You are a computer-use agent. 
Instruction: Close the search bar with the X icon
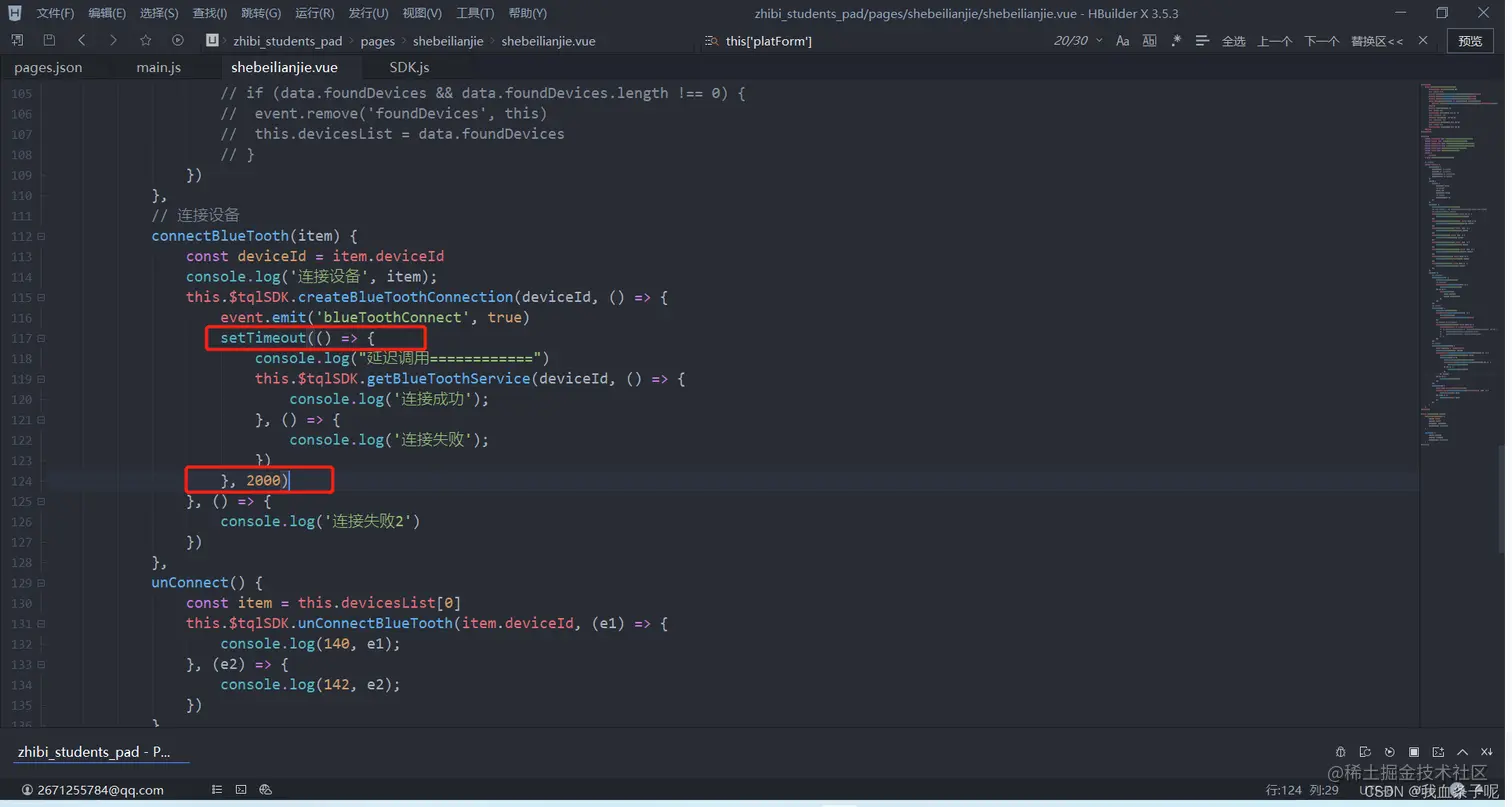pos(1423,40)
